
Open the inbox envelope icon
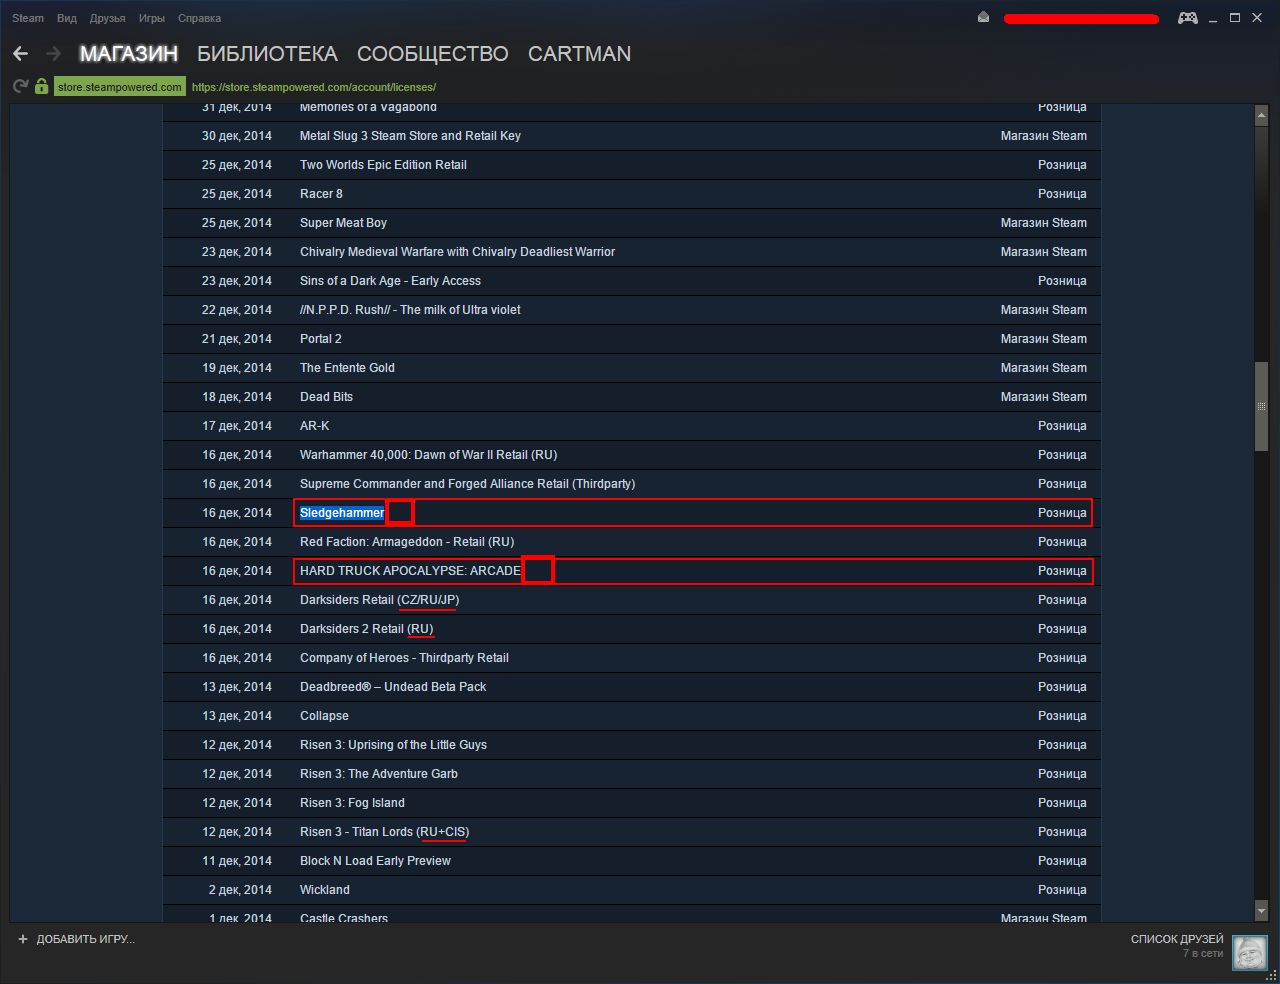click(983, 18)
